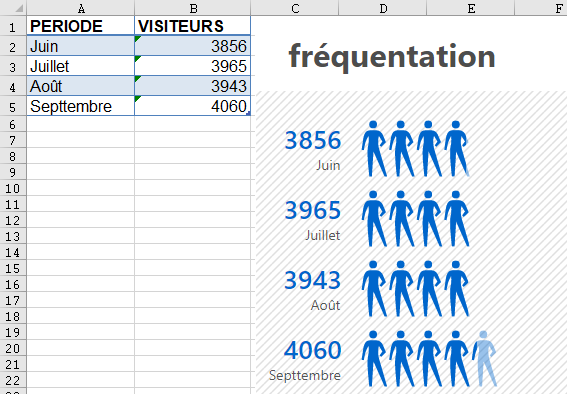Viewport: 567px width, 394px height.
Task: Click first person icon in Juin row
Action: [x=374, y=149]
